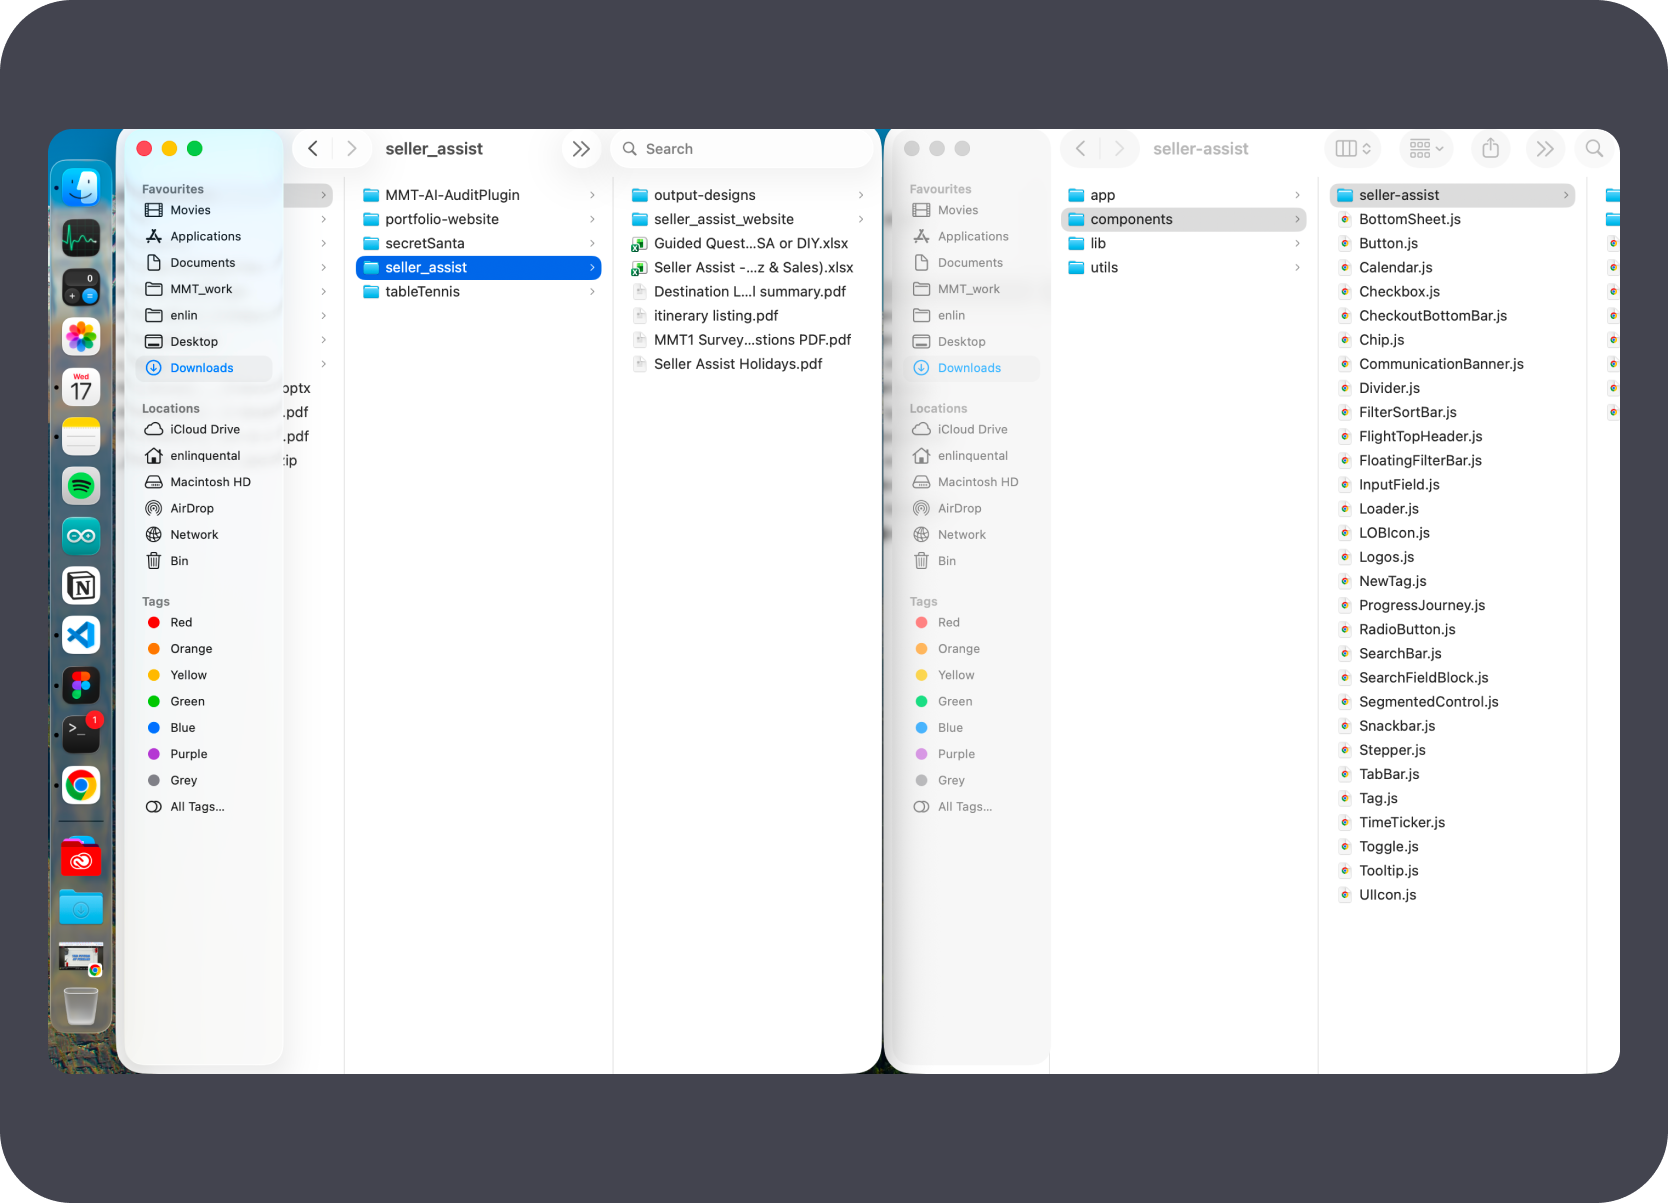The height and width of the screenshot is (1203, 1668).
Task: Open Finder from the Dock
Action: click(x=81, y=187)
